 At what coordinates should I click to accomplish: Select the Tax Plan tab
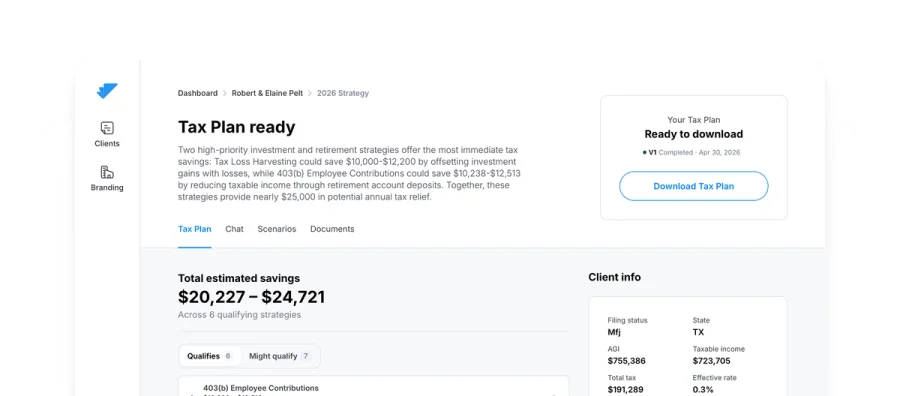(x=195, y=229)
